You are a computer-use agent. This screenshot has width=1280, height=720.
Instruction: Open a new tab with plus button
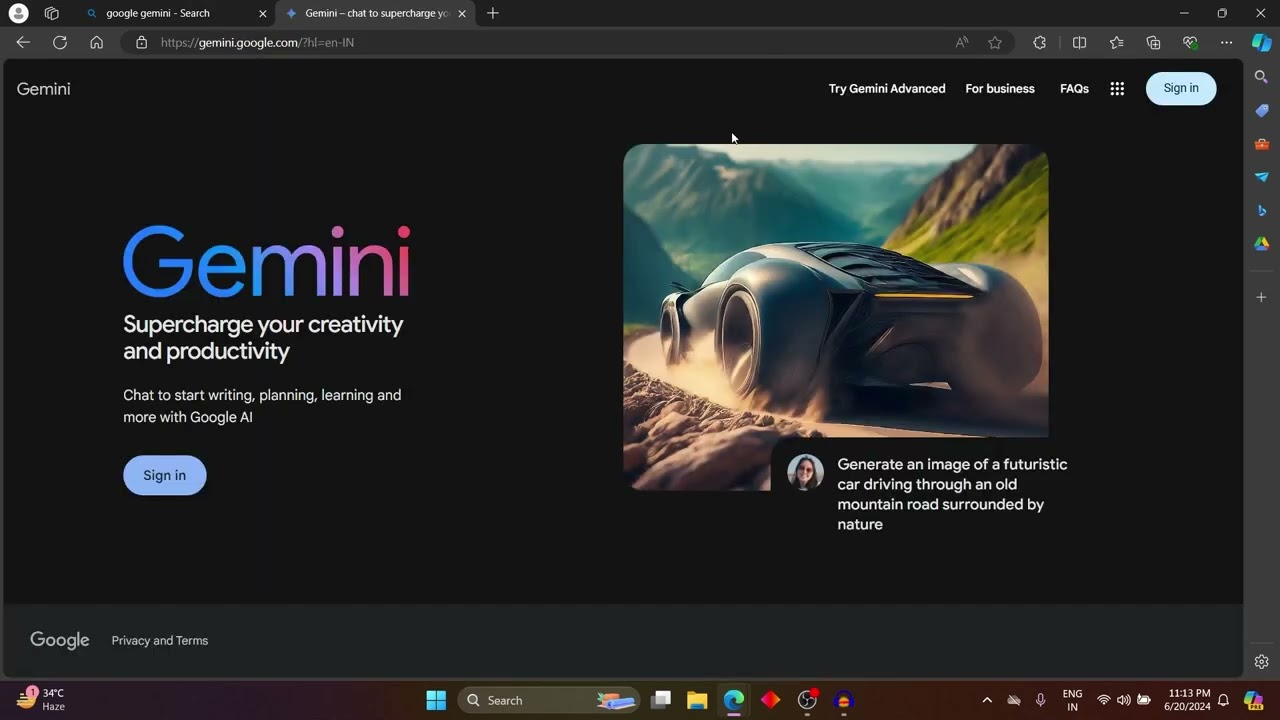coord(492,13)
